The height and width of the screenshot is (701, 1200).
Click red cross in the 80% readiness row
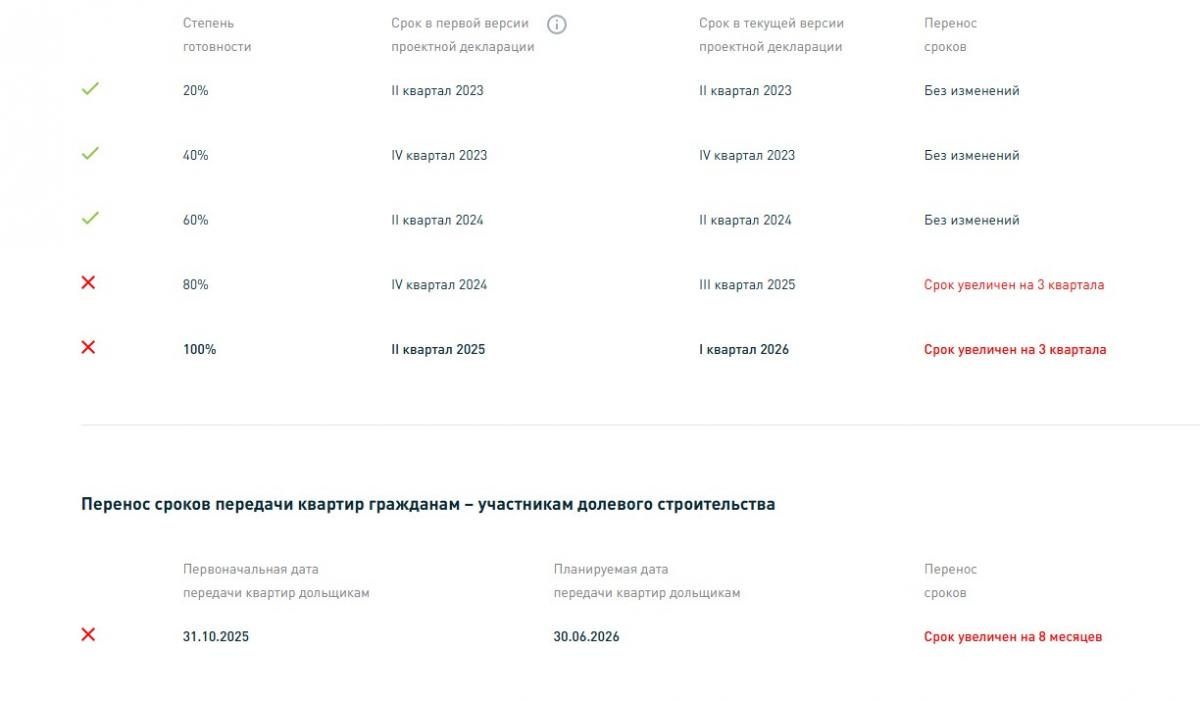pyautogui.click(x=88, y=283)
